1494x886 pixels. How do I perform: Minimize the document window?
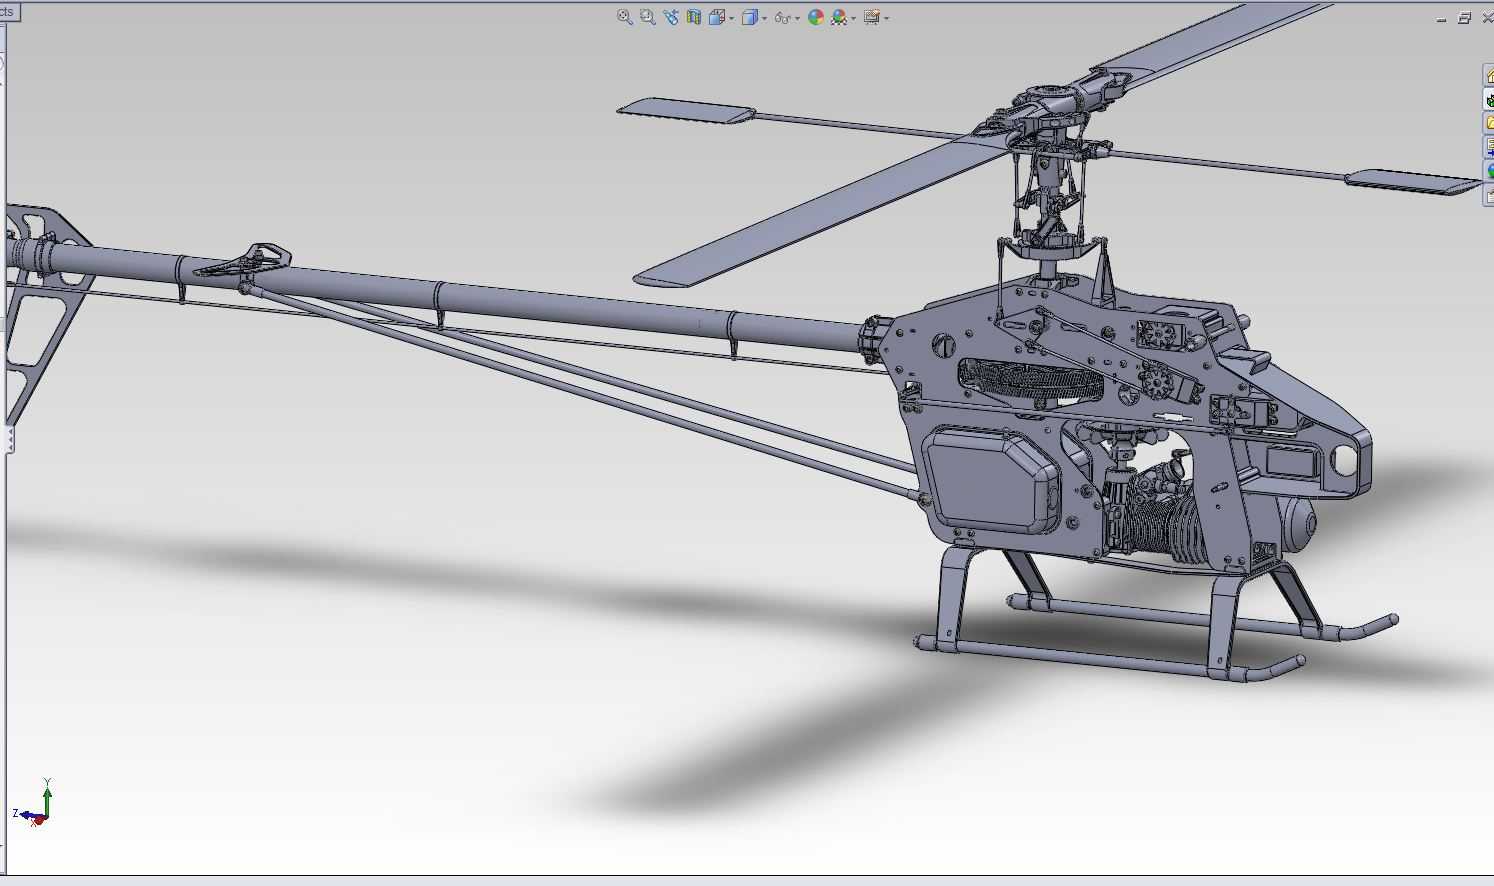pyautogui.click(x=1441, y=18)
